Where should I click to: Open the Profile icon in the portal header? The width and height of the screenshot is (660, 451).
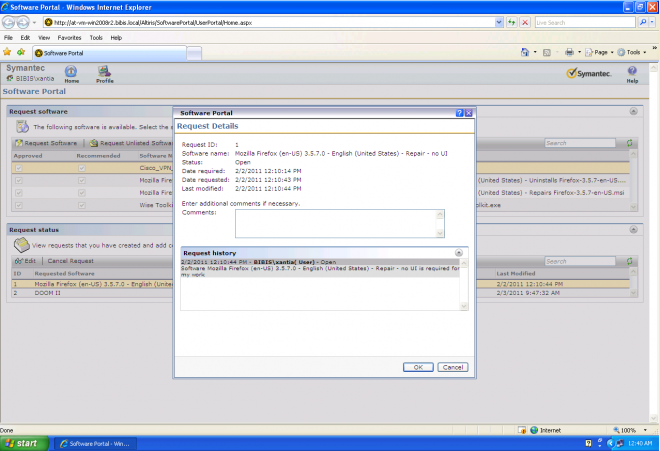pos(104,74)
